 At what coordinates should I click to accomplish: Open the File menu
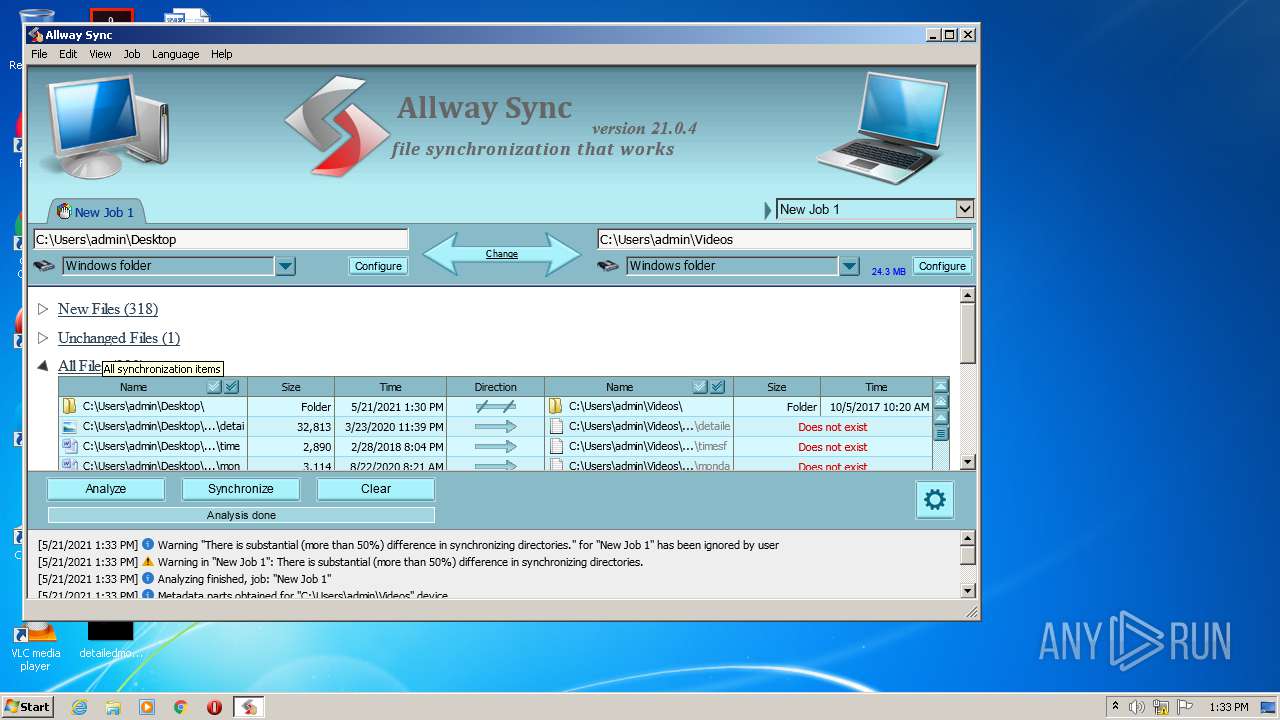coord(39,54)
